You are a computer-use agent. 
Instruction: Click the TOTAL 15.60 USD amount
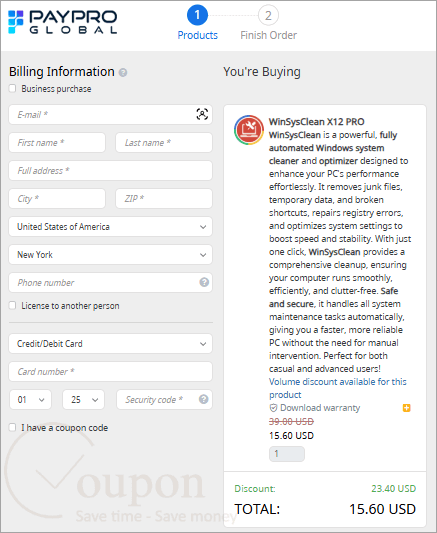tap(382, 509)
